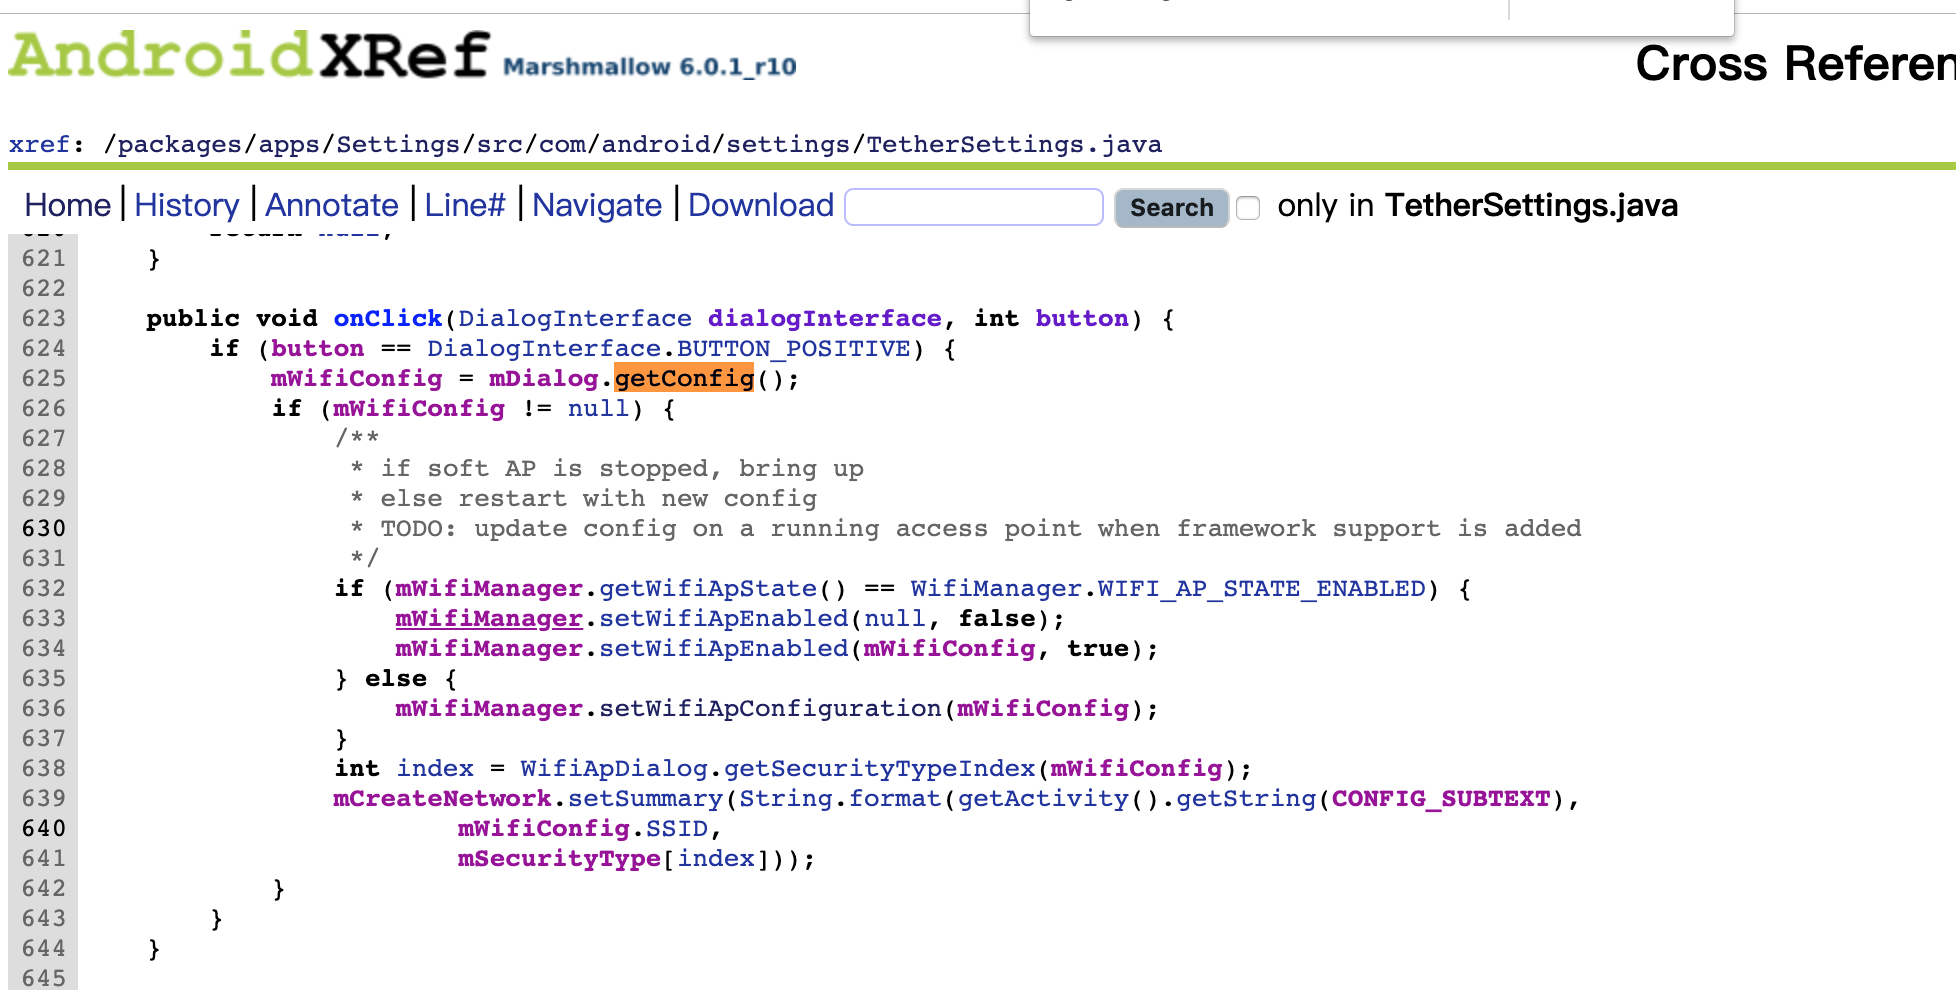Viewport: 1956px width, 990px height.
Task: Click the Download link
Action: click(761, 205)
